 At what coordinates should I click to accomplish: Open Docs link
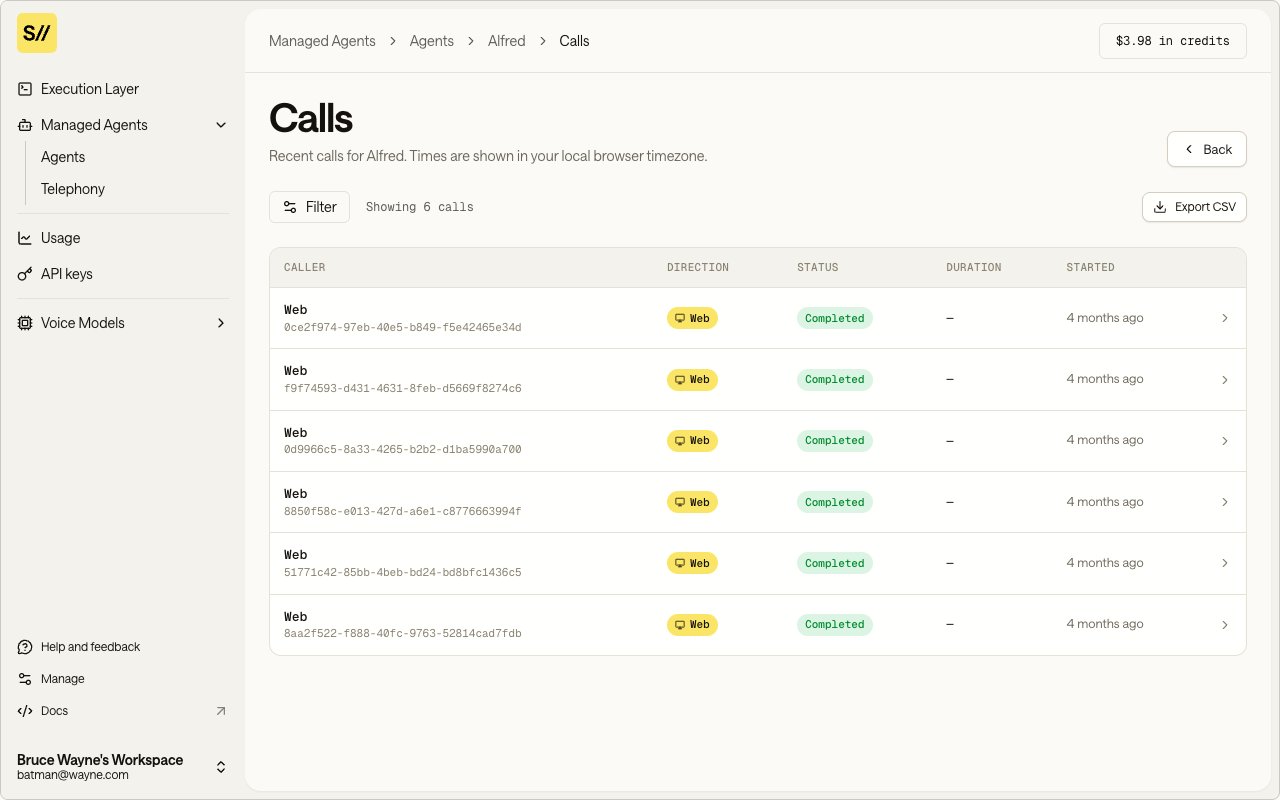(x=123, y=711)
